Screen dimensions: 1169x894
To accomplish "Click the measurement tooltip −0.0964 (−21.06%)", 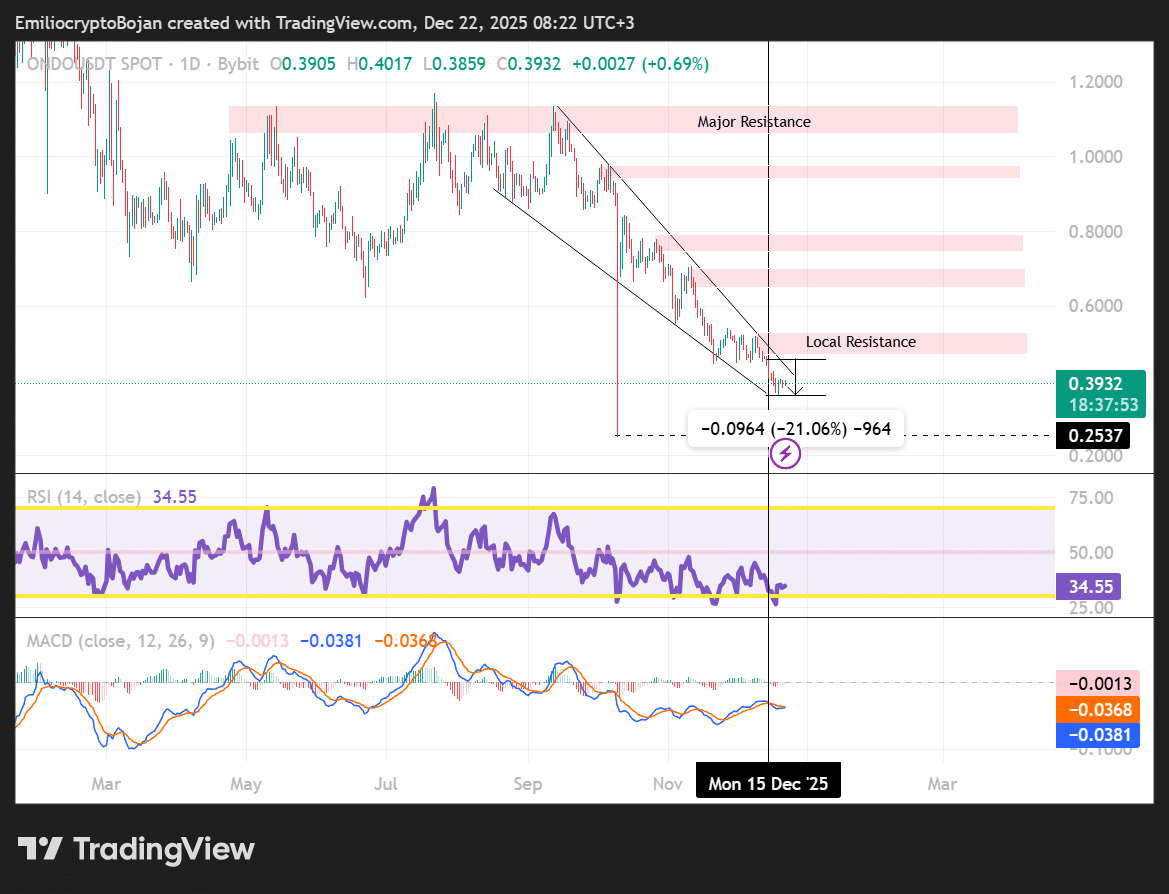I will (x=795, y=429).
